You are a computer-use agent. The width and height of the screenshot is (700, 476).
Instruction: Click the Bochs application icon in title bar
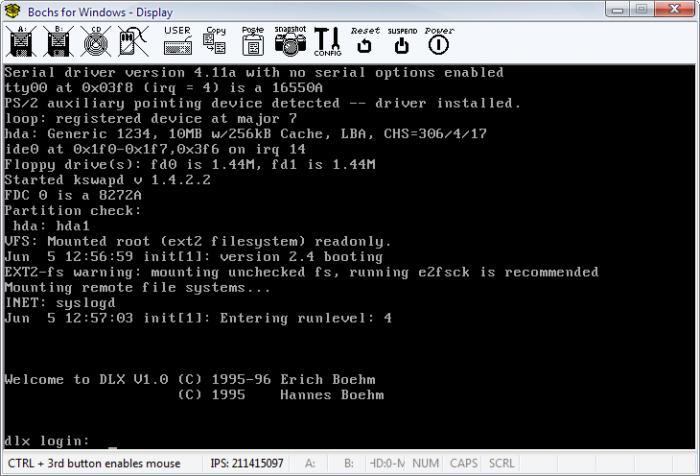(x=12, y=11)
